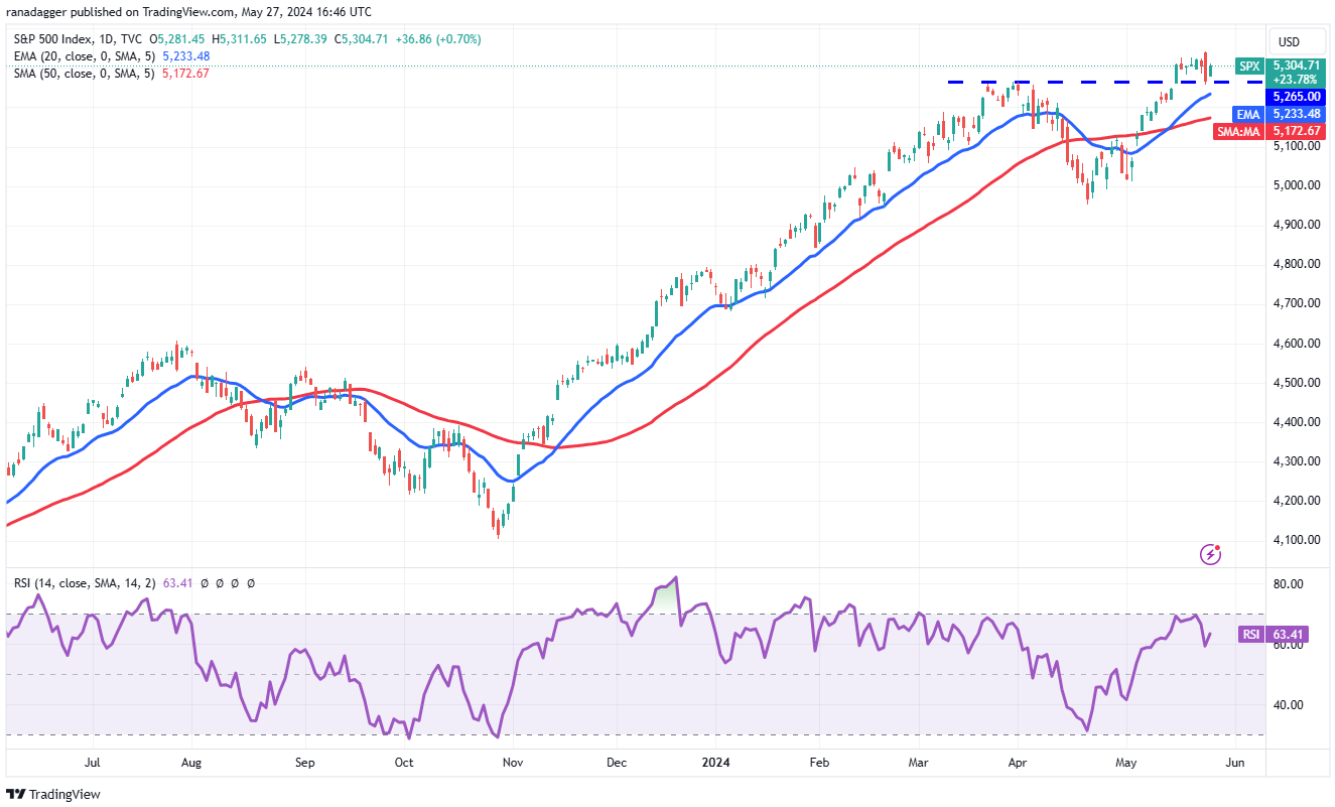Click the EMA (20, close, 0, SMA, 5) legend
The width and height of the screenshot is (1335, 807).
(x=82, y=56)
